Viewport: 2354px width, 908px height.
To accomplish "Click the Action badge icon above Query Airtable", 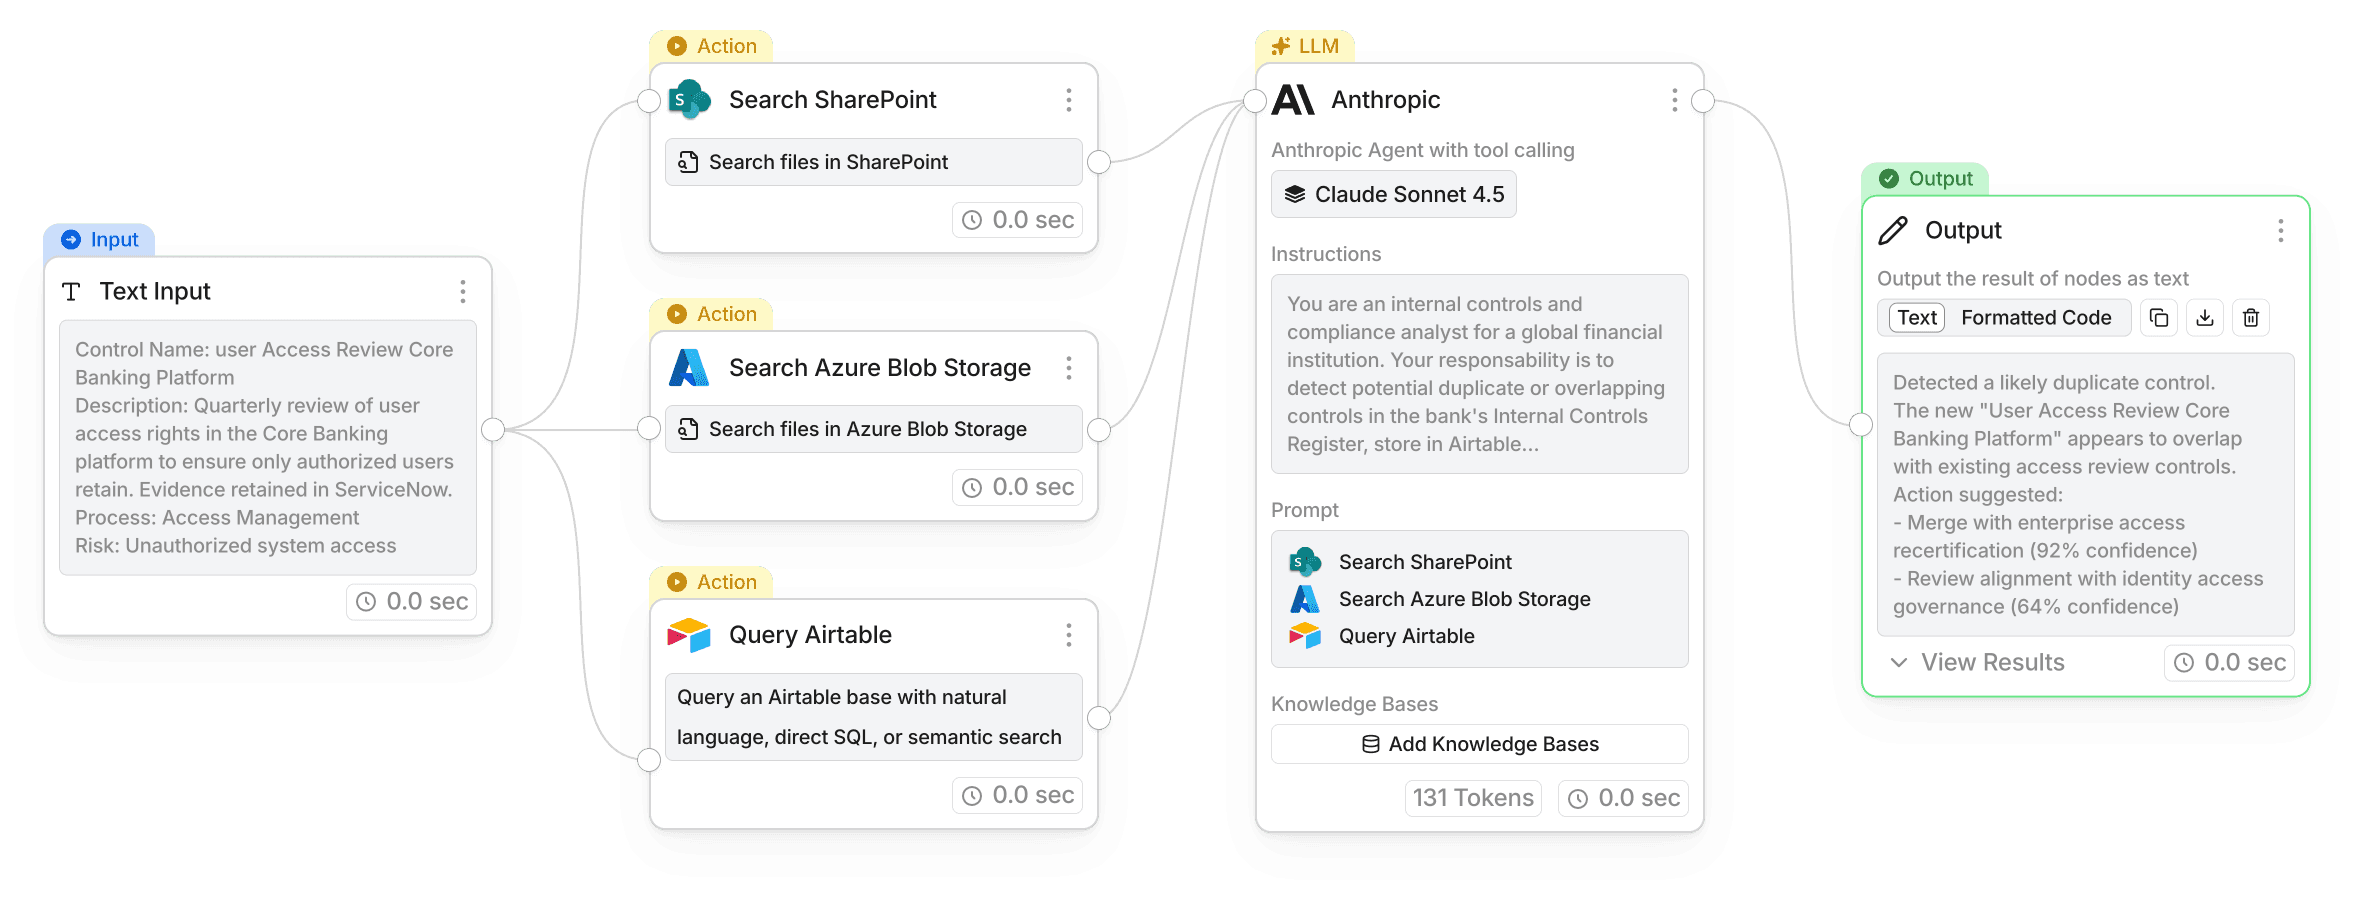I will tap(677, 582).
